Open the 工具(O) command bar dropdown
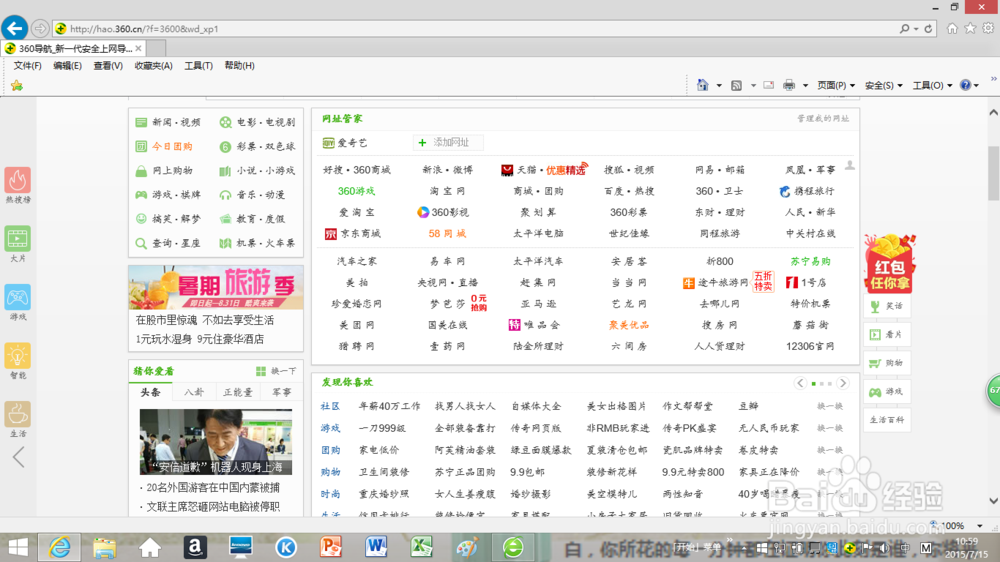 coord(932,85)
